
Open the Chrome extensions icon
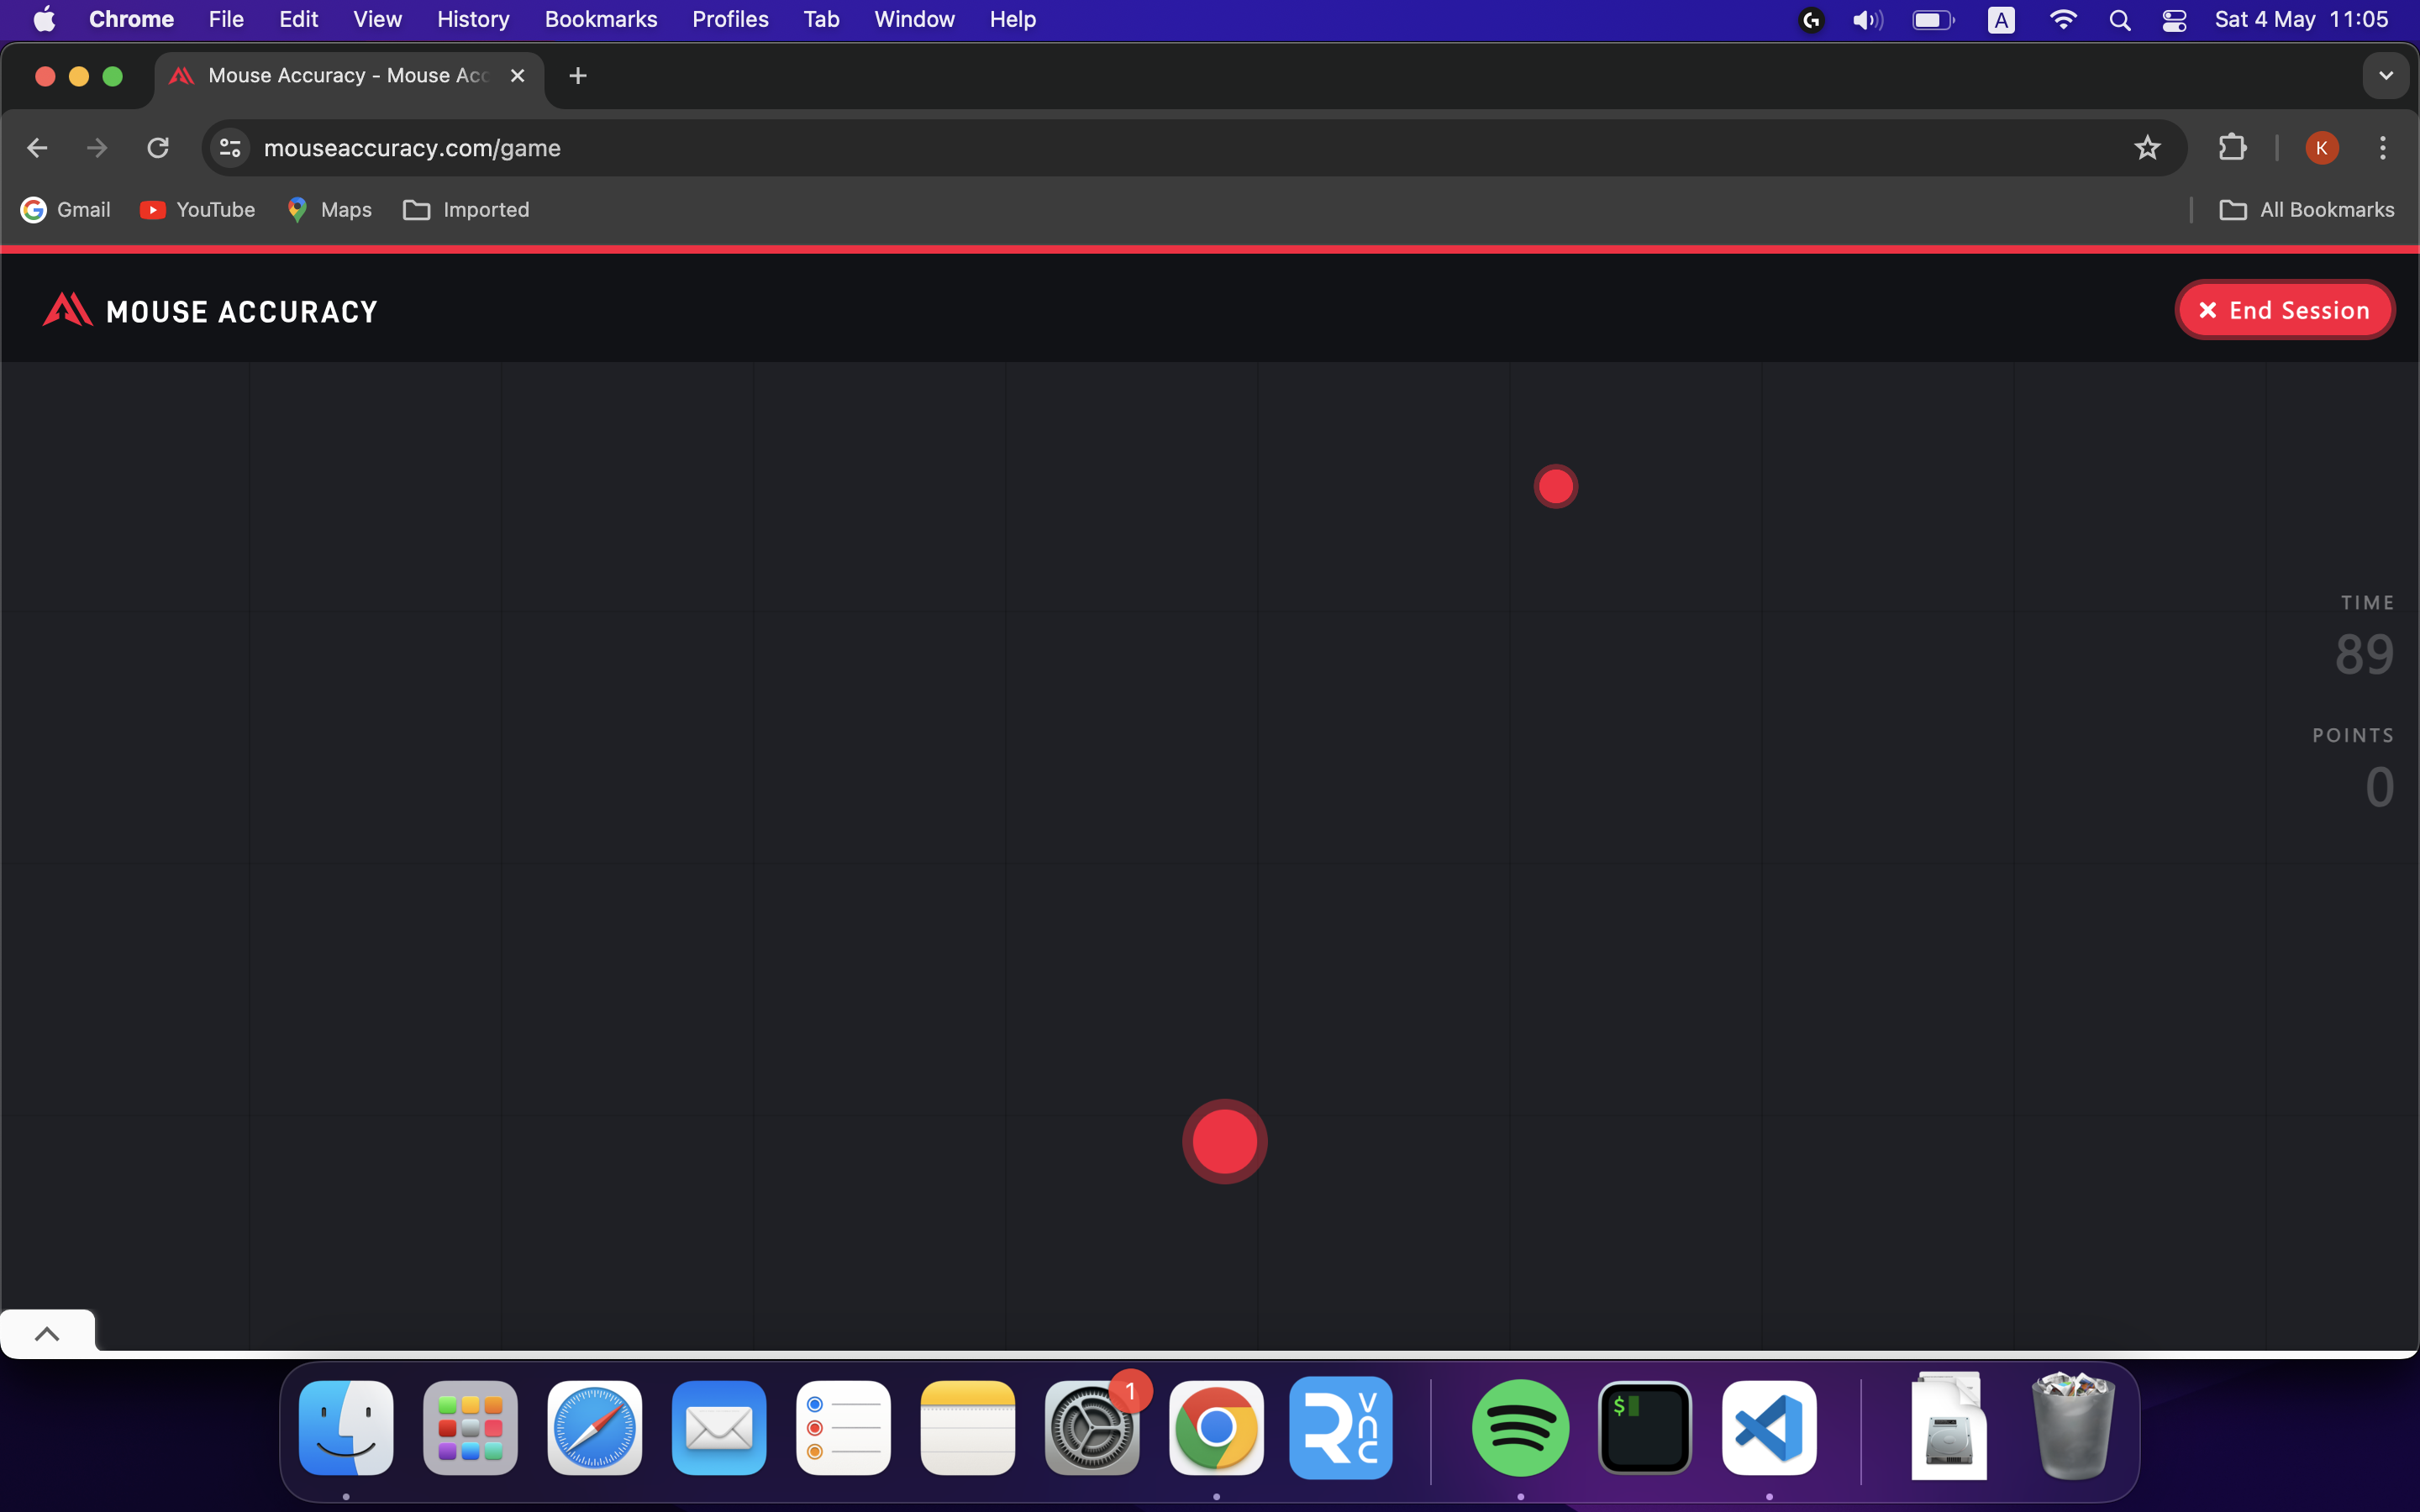[x=2233, y=147]
